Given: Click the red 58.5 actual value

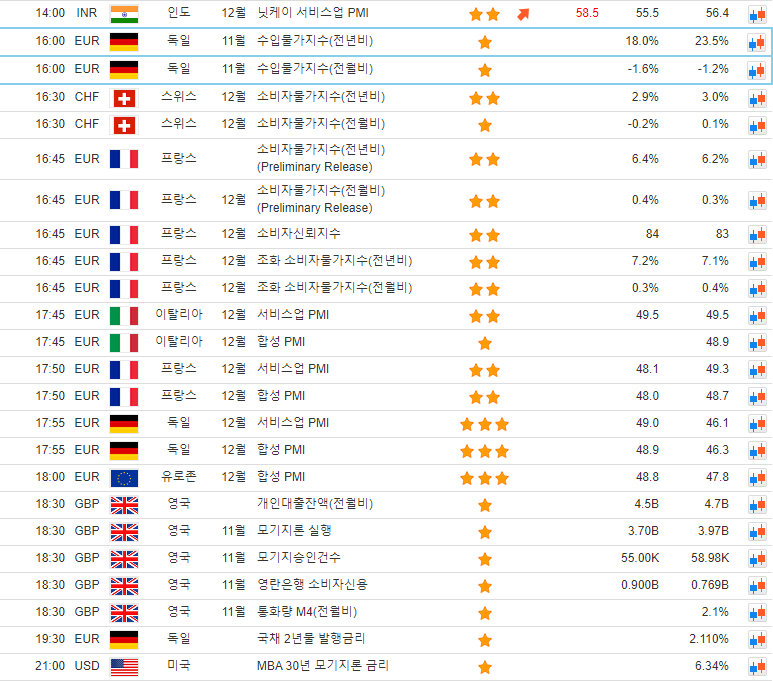Looking at the screenshot, I should pyautogui.click(x=587, y=14).
